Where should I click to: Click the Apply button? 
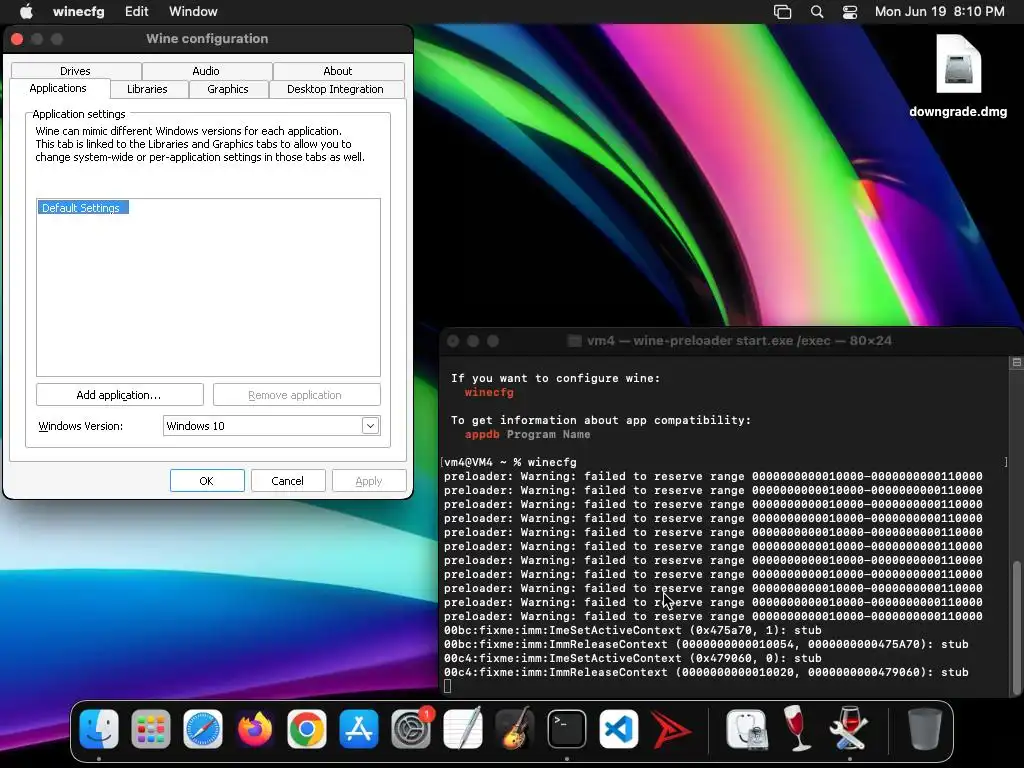click(x=369, y=481)
